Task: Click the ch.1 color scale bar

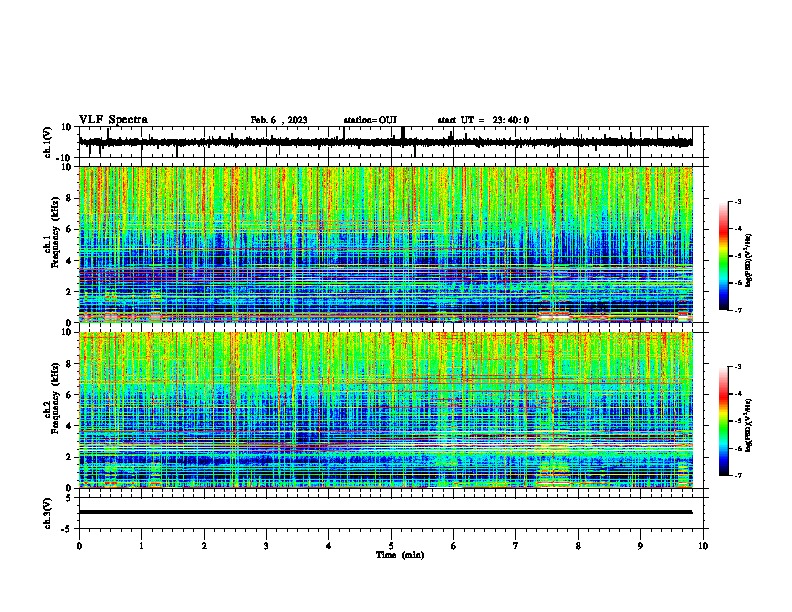Action: 723,256
